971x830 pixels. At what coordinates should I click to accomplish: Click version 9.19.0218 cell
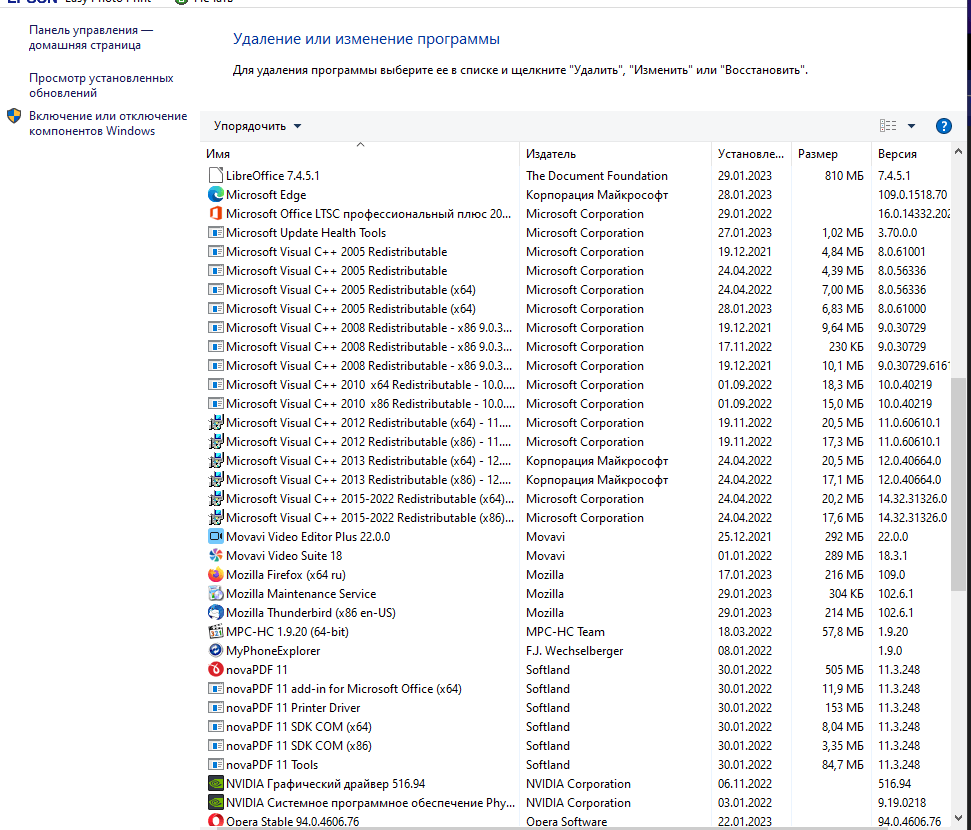(x=902, y=803)
